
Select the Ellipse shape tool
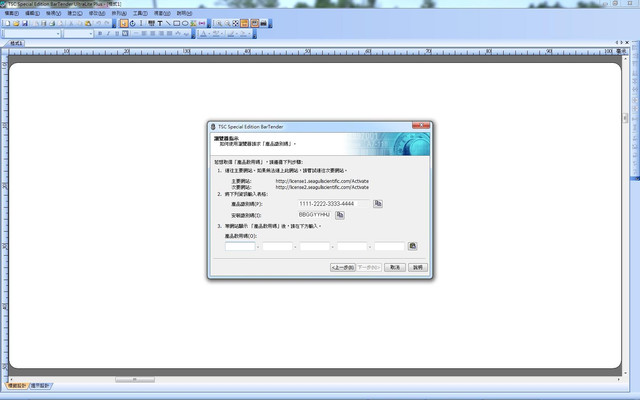185,23
